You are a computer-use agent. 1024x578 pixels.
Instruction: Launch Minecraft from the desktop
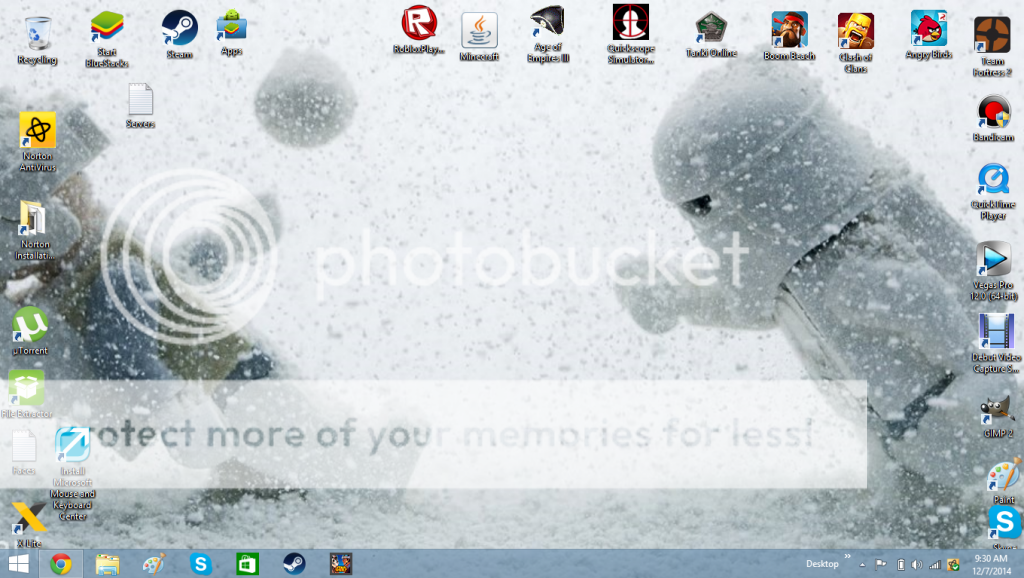pyautogui.click(x=479, y=31)
